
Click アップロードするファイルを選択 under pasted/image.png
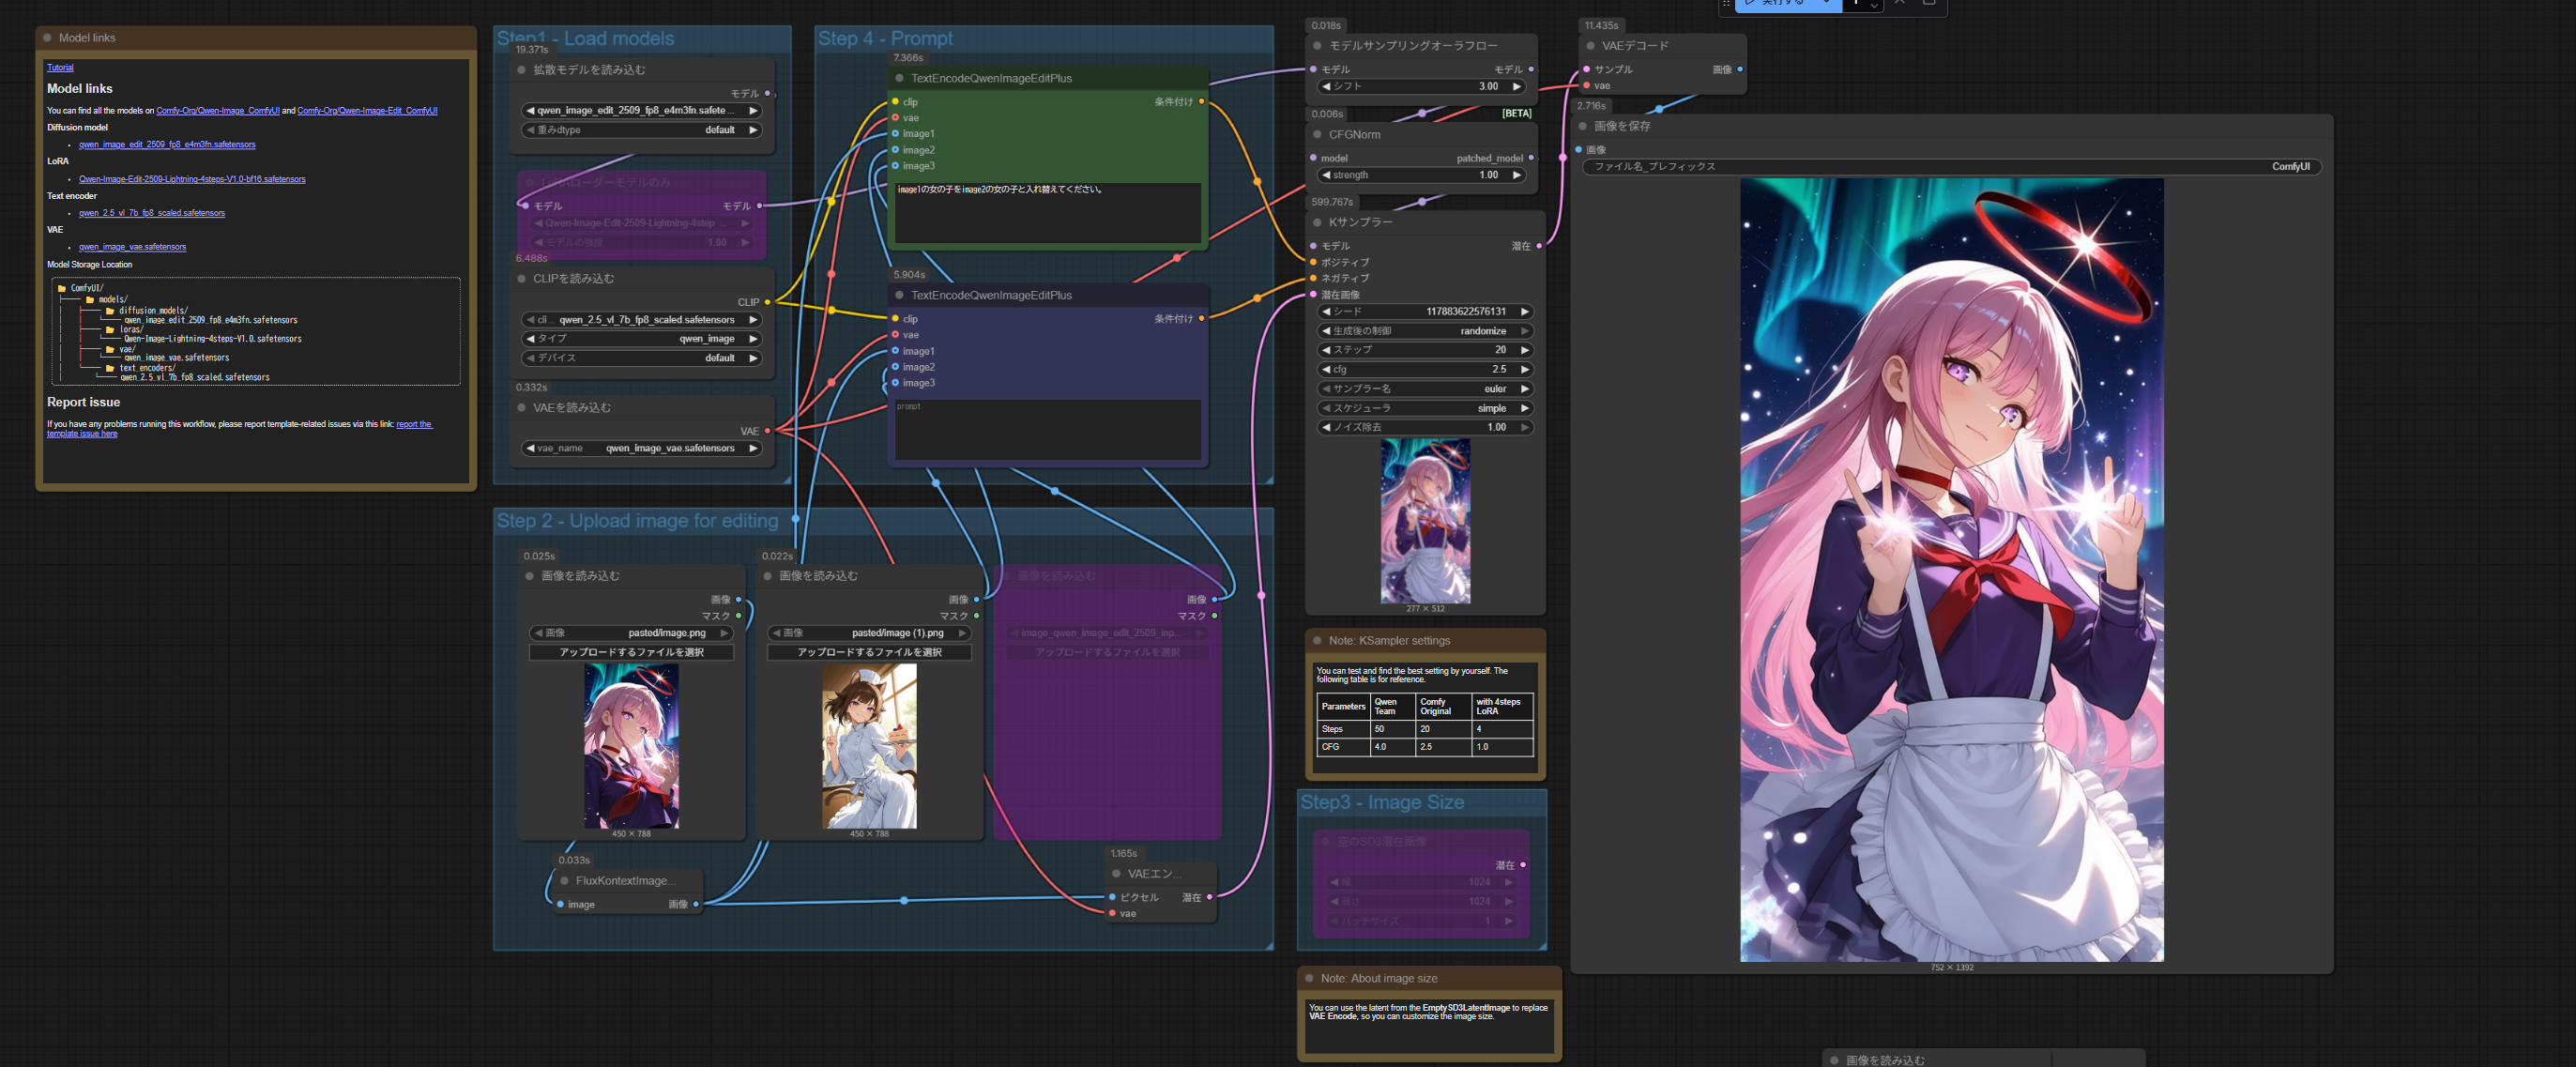coord(631,652)
